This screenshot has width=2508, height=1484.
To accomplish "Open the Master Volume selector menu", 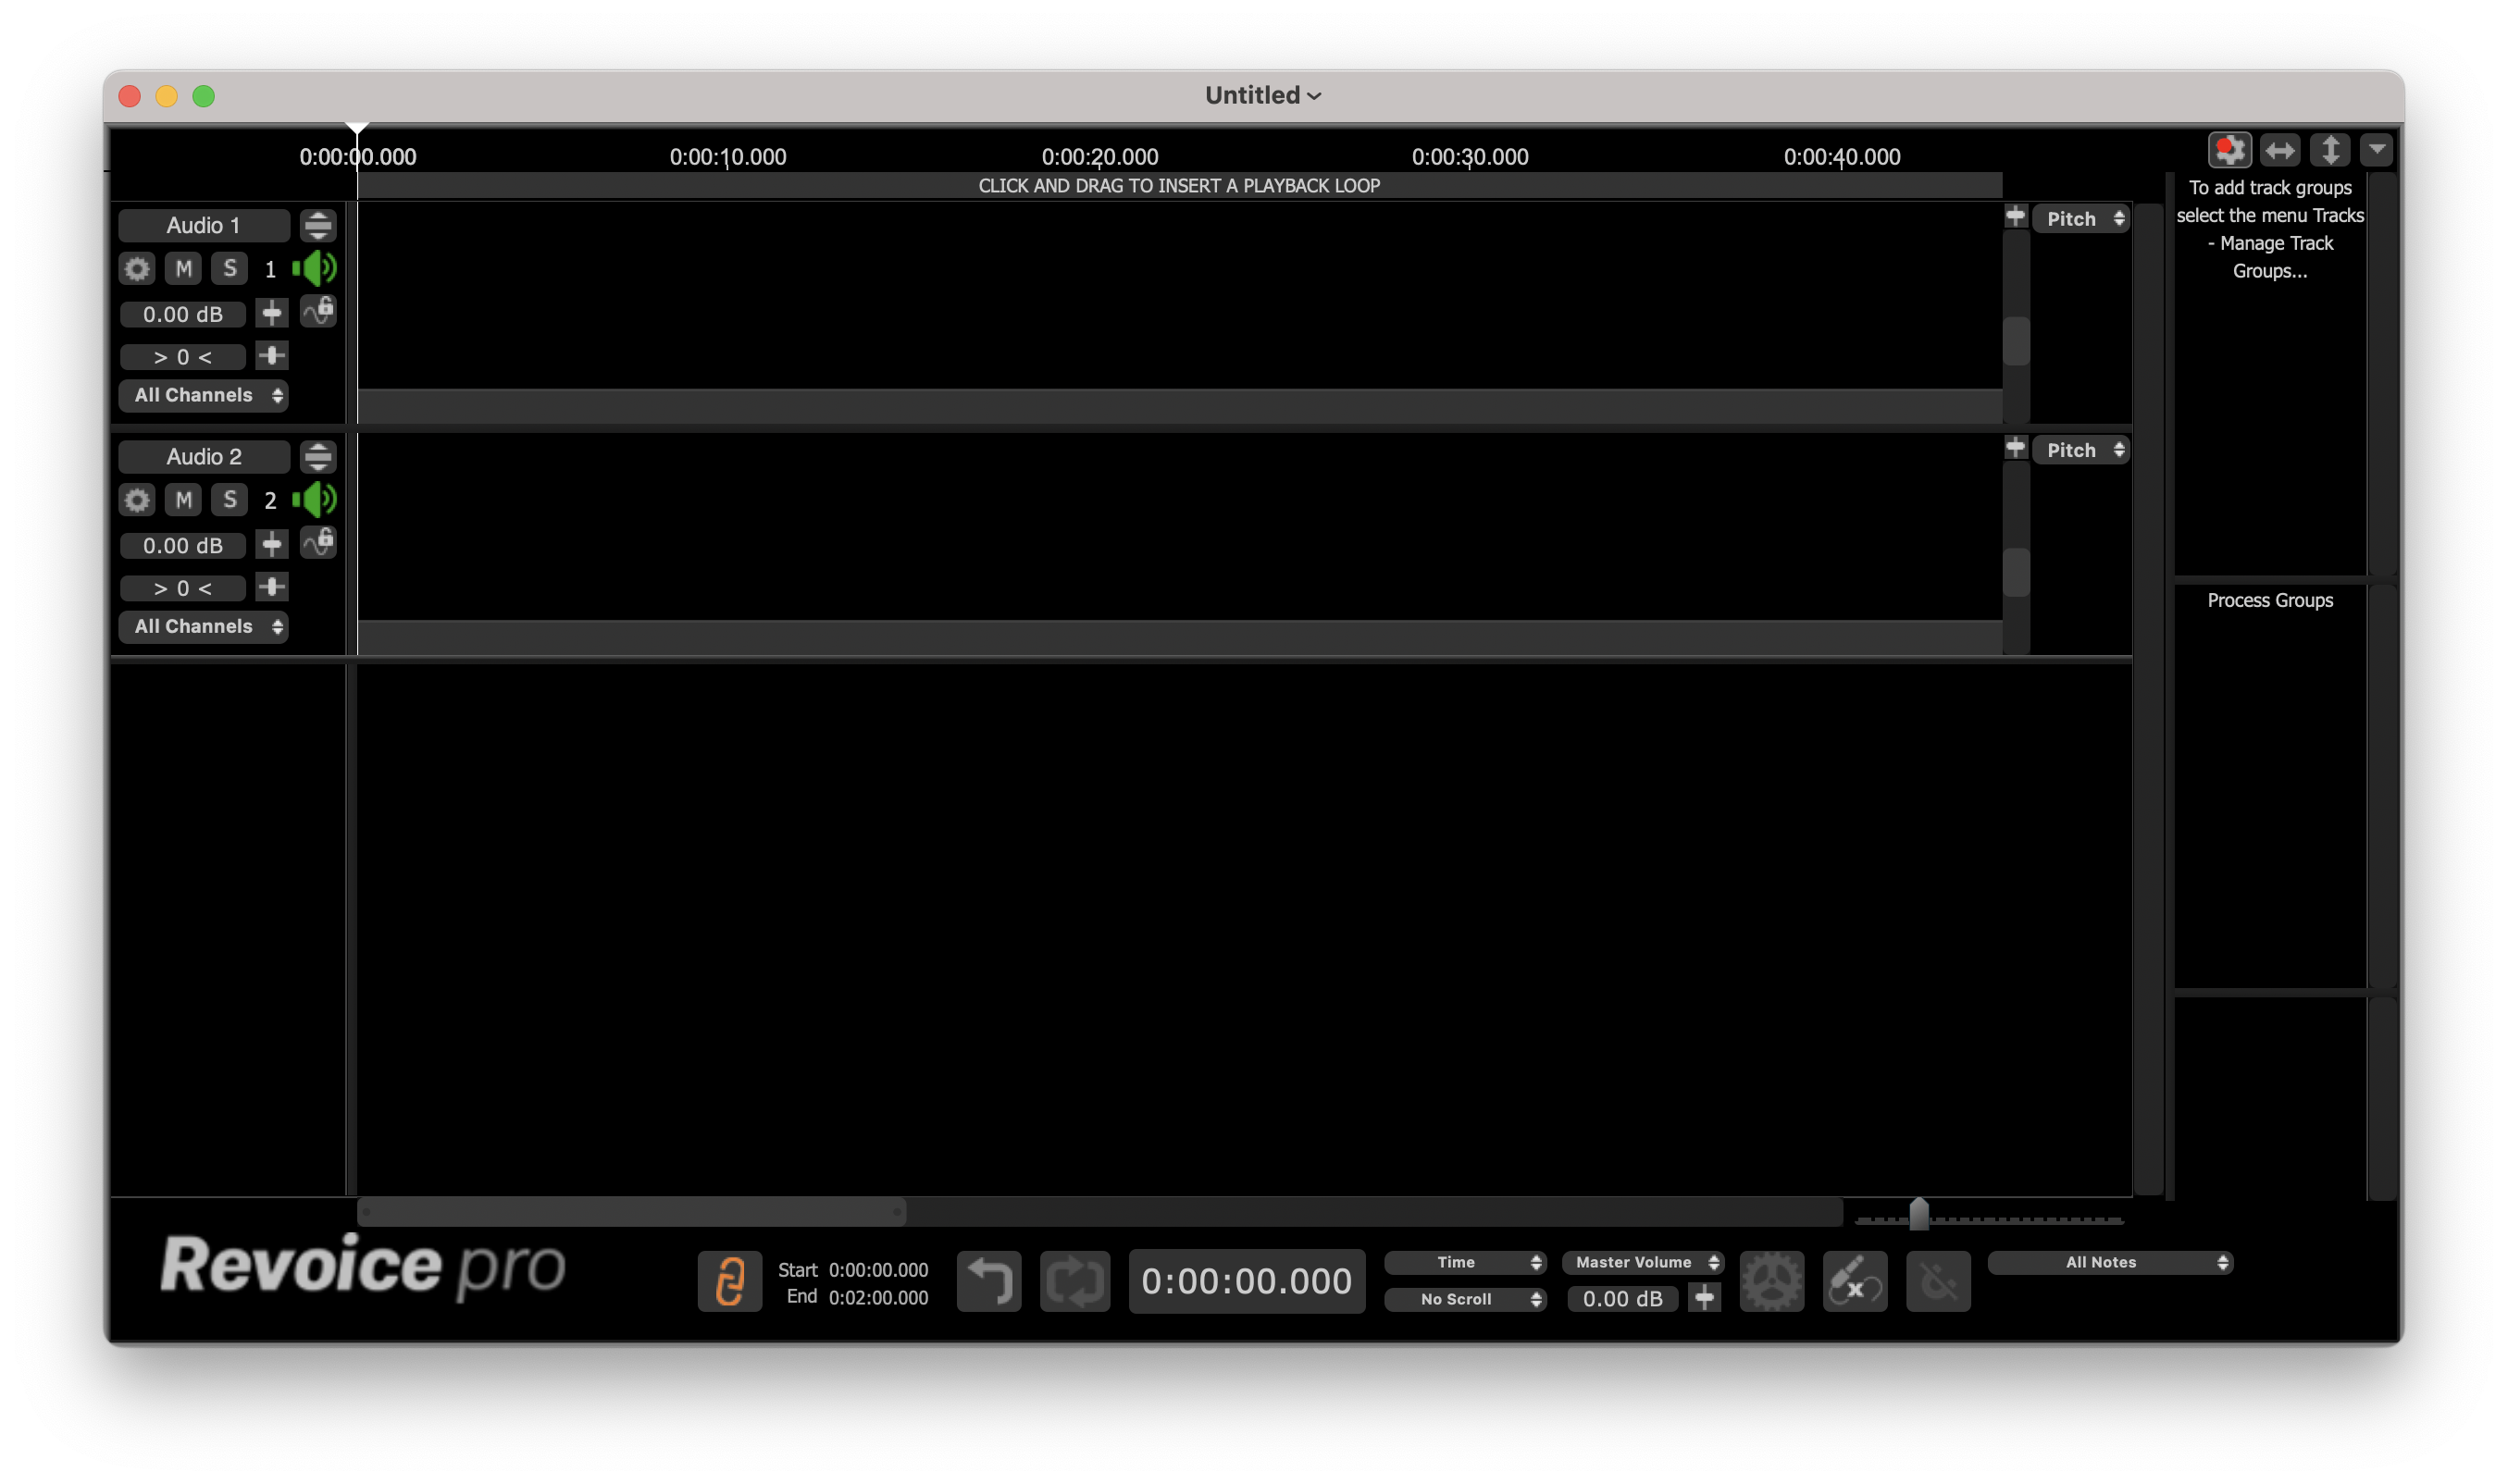I will point(1642,1263).
